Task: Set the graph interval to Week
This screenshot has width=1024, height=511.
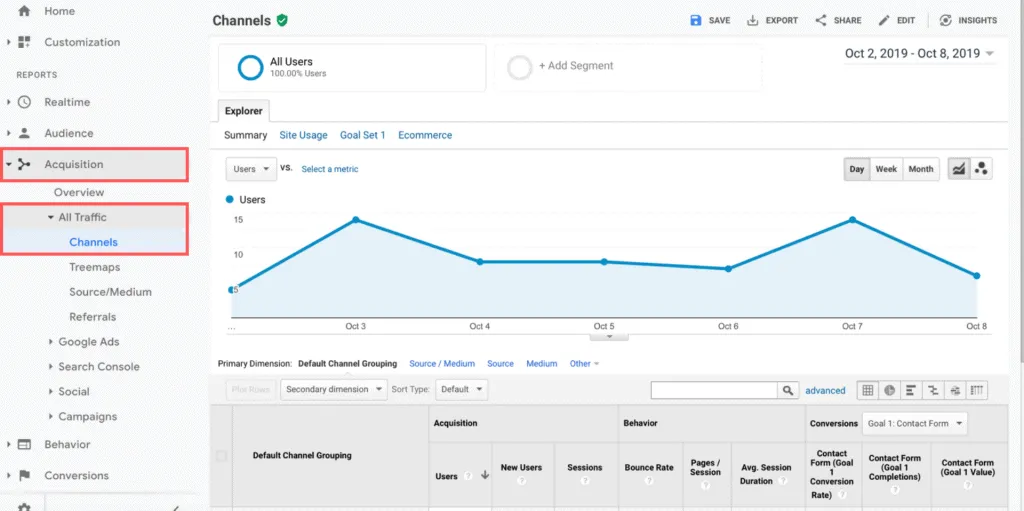Action: pos(886,169)
